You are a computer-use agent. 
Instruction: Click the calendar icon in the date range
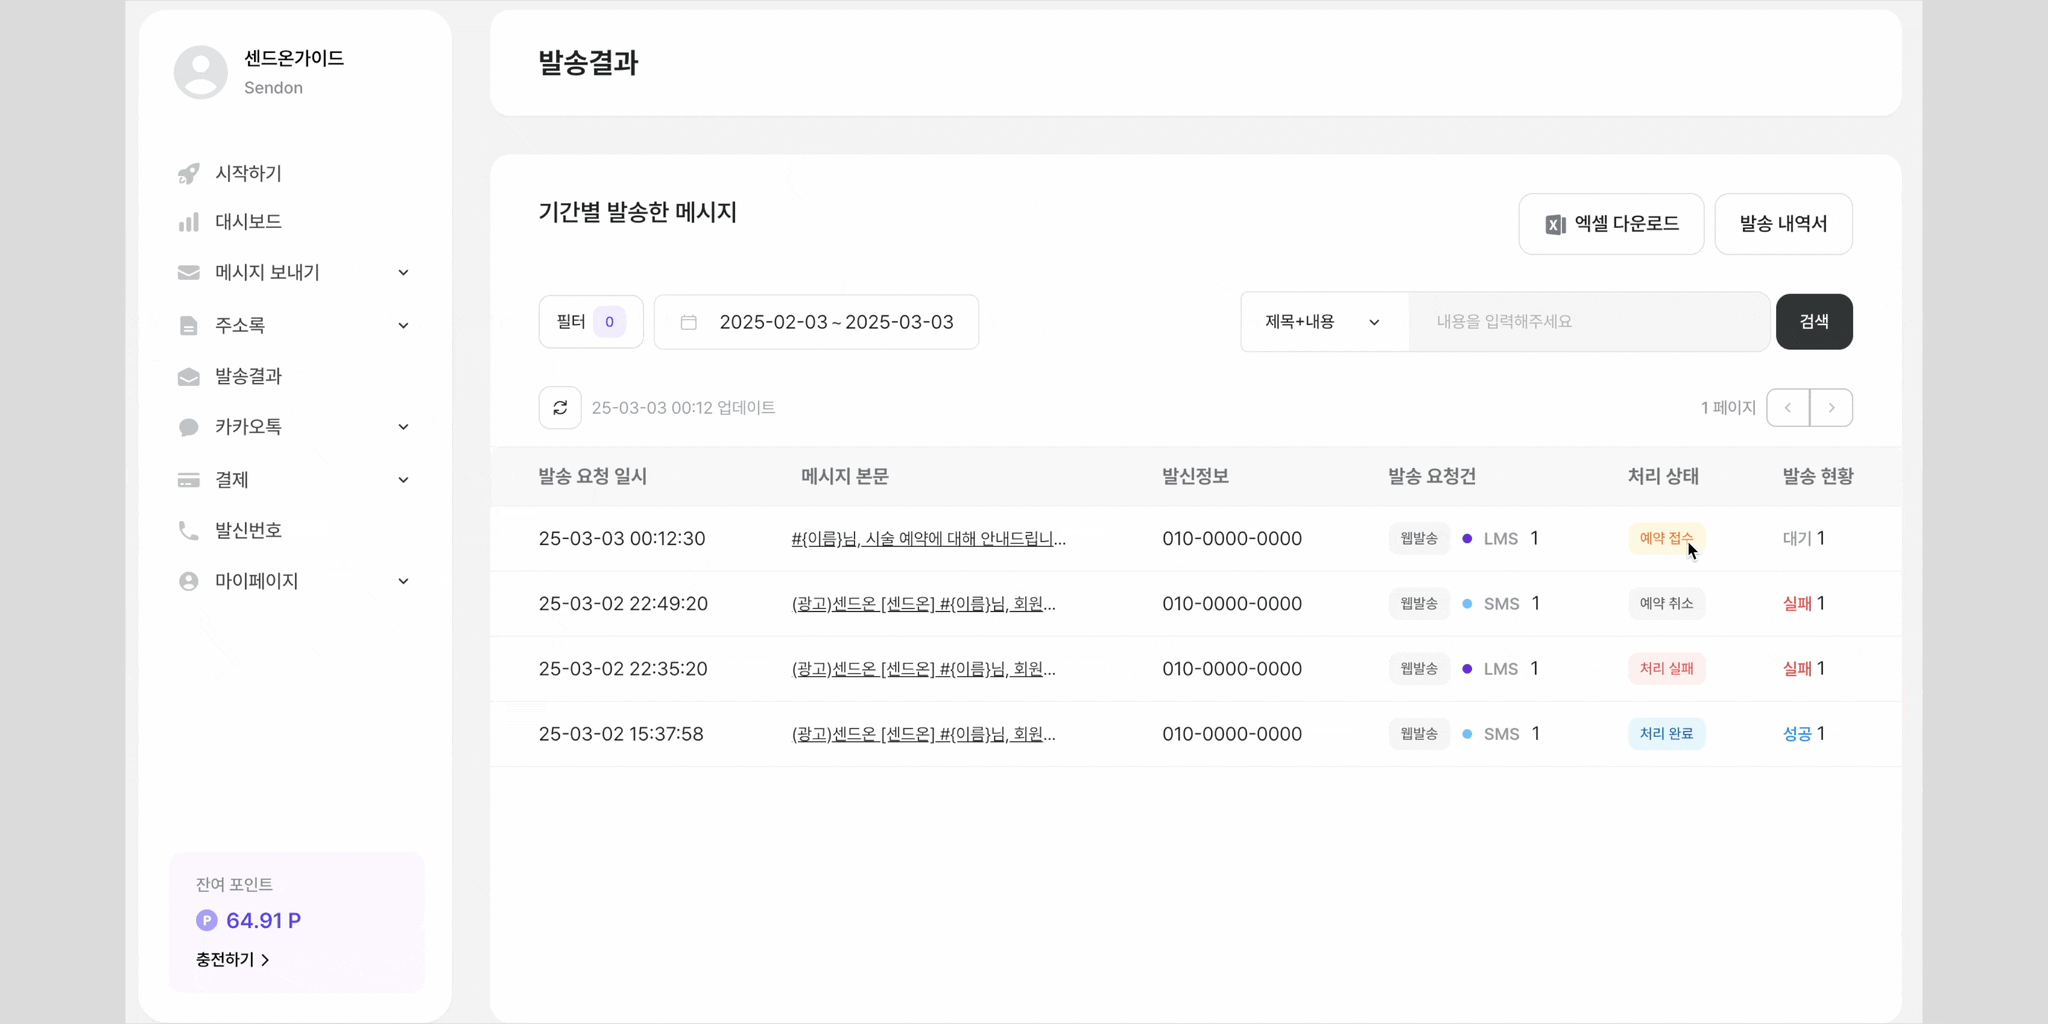[689, 322]
